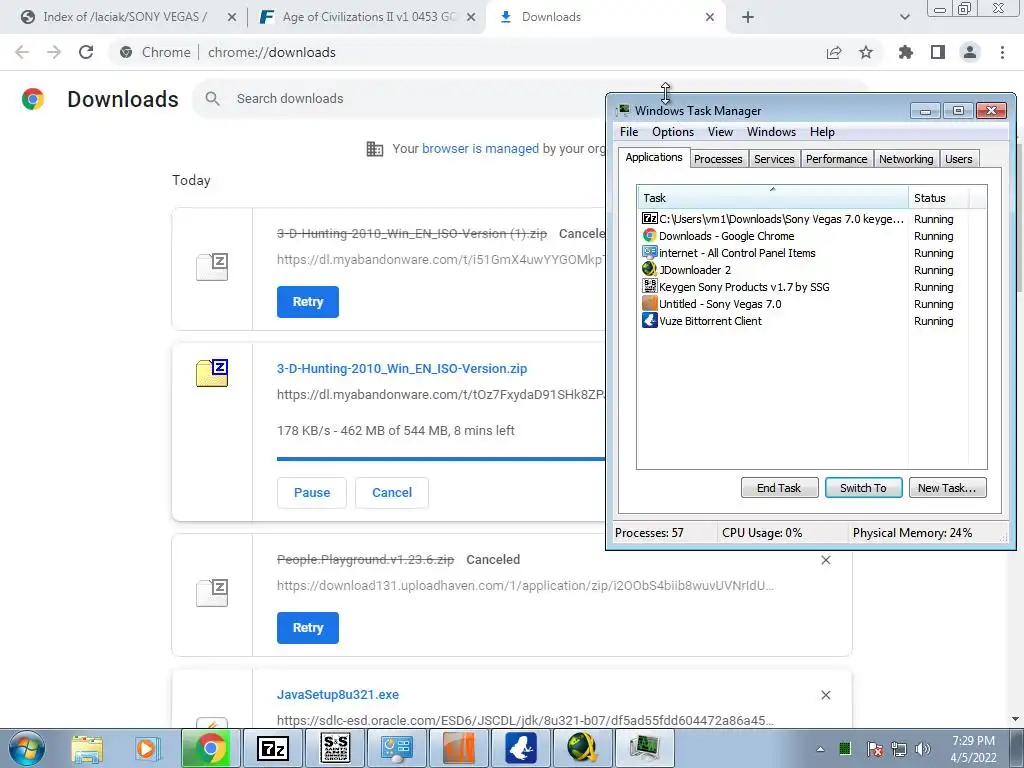Image resolution: width=1024 pixels, height=768 pixels.
Task: Open Windows Explorer from taskbar
Action: 87,748
